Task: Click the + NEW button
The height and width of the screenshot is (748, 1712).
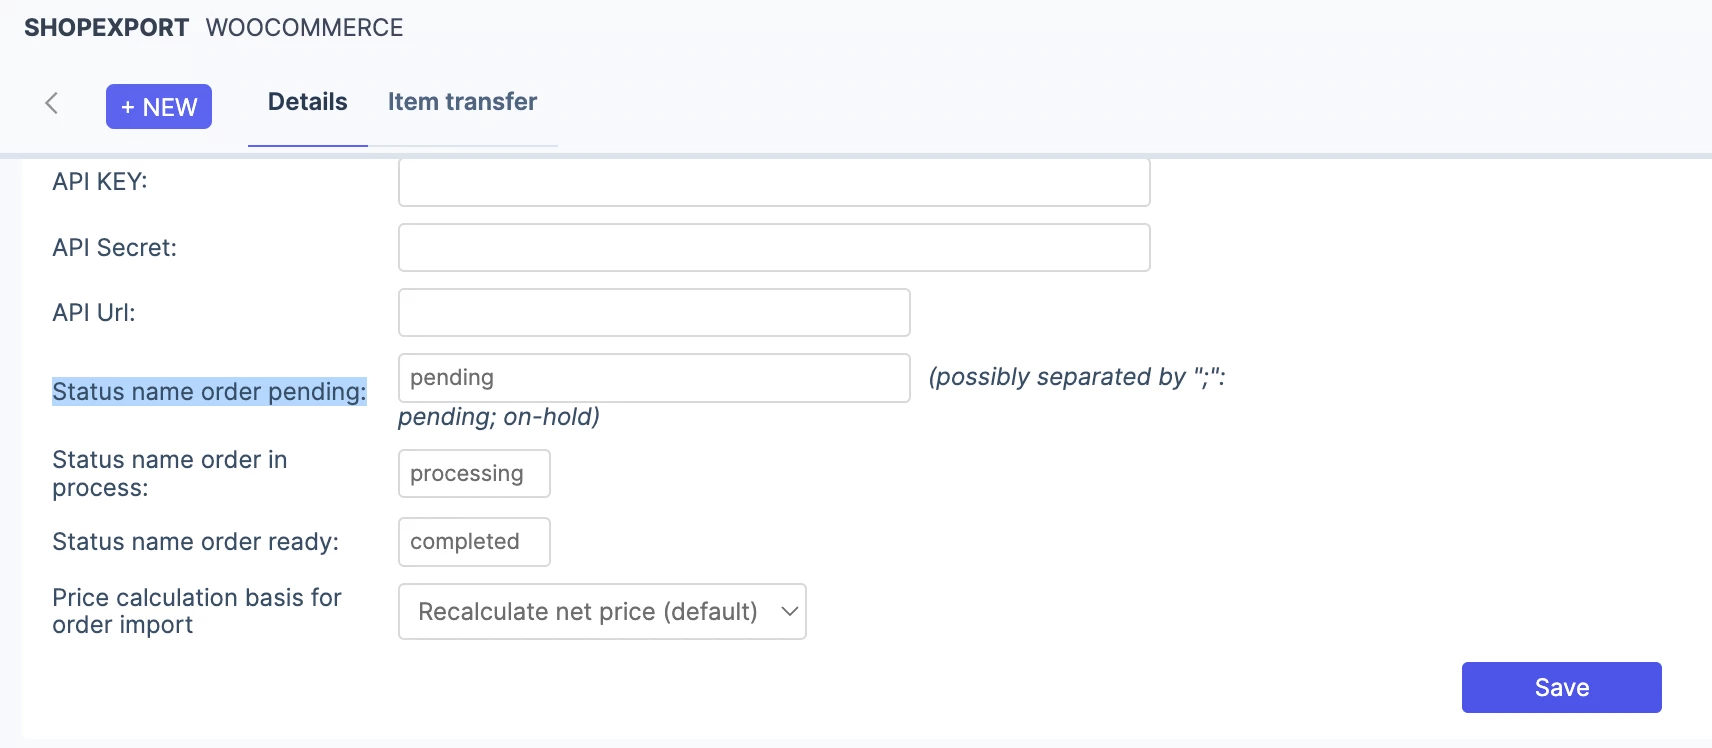Action: click(159, 107)
